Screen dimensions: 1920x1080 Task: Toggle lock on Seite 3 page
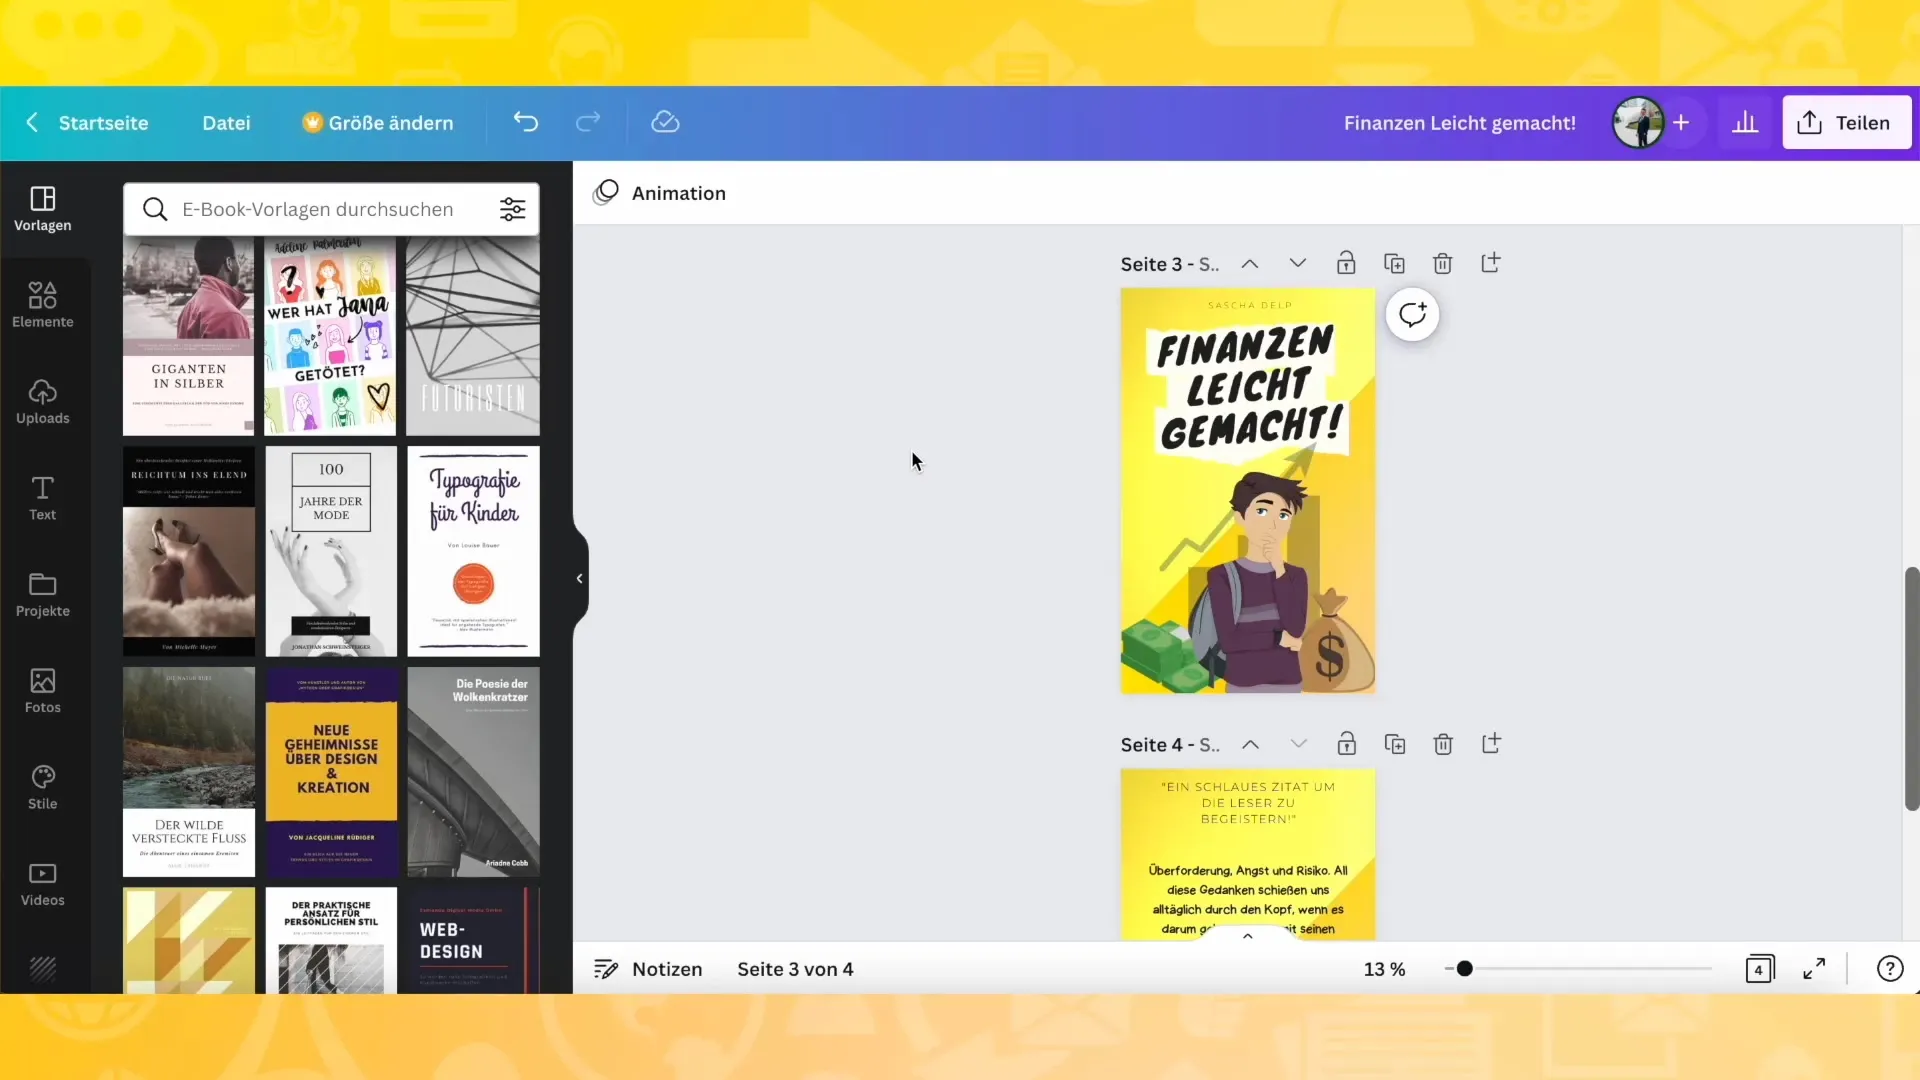click(x=1346, y=264)
